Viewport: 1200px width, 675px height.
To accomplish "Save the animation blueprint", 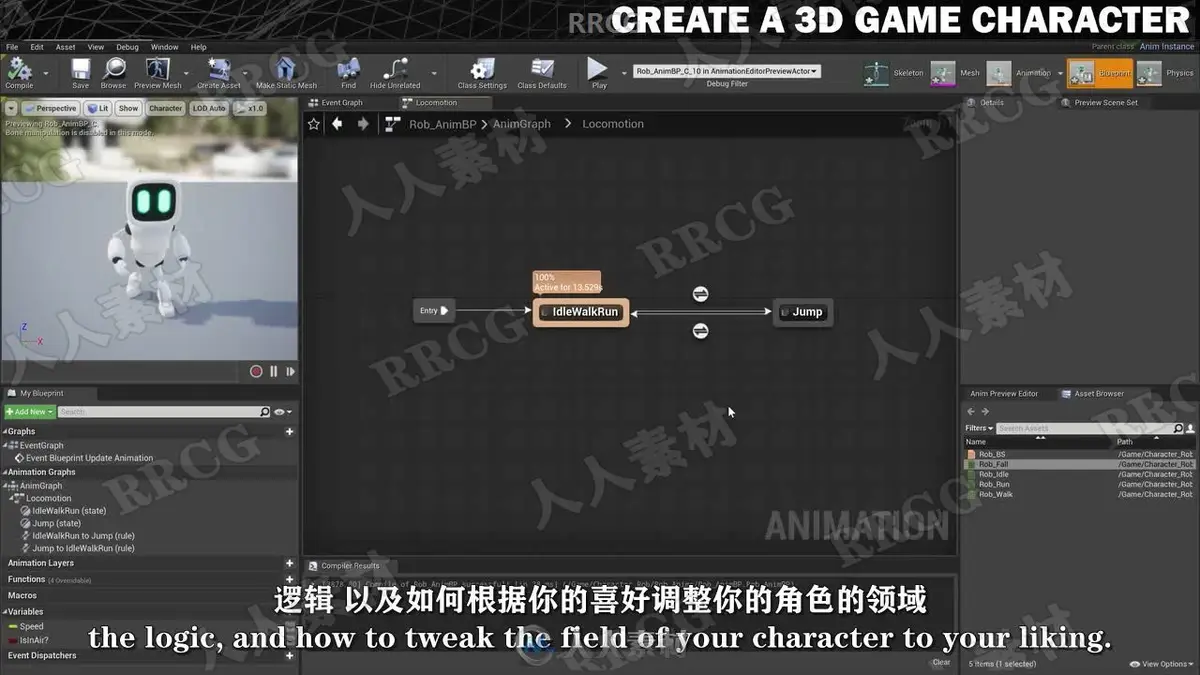I will 80,69.
